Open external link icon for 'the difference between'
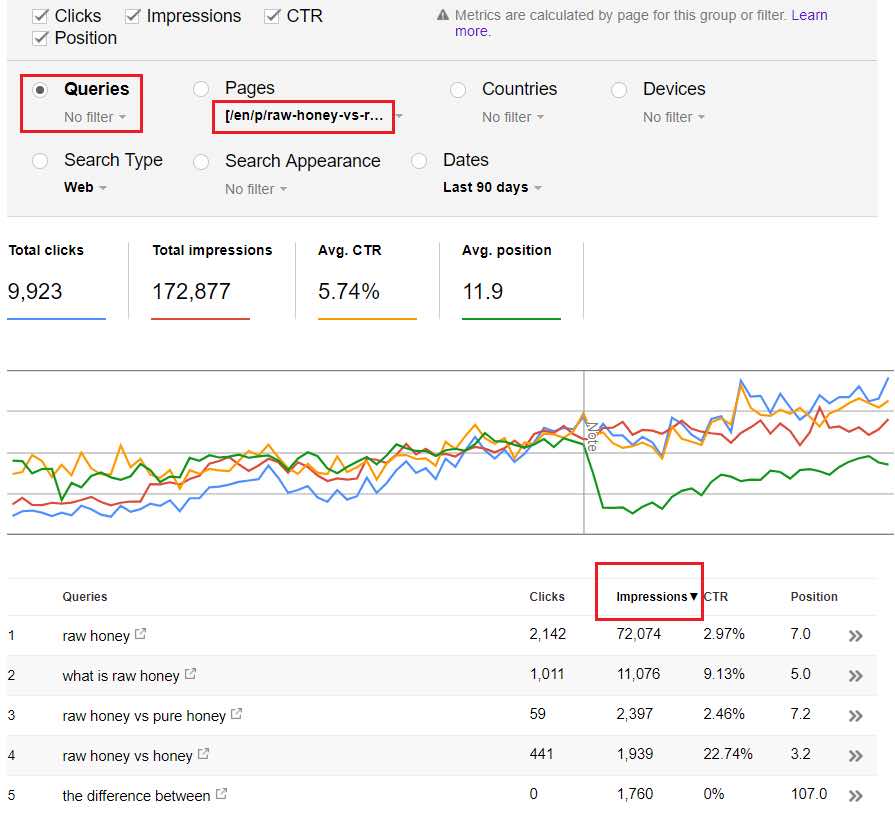The image size is (895, 815). coord(222,795)
